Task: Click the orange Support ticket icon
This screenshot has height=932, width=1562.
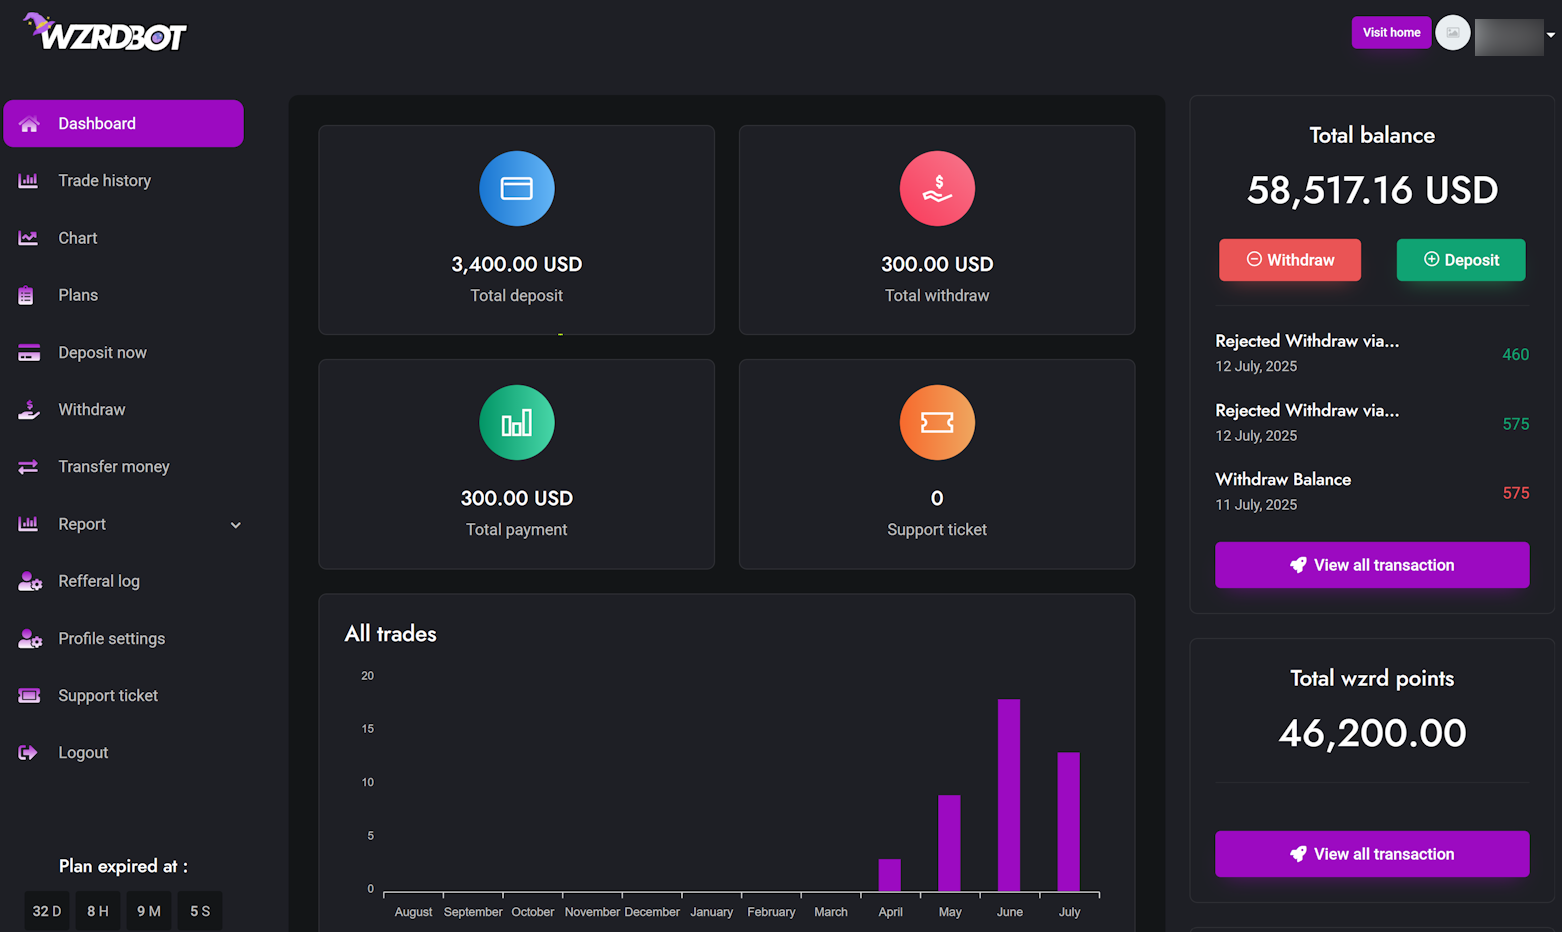Action: [936, 423]
